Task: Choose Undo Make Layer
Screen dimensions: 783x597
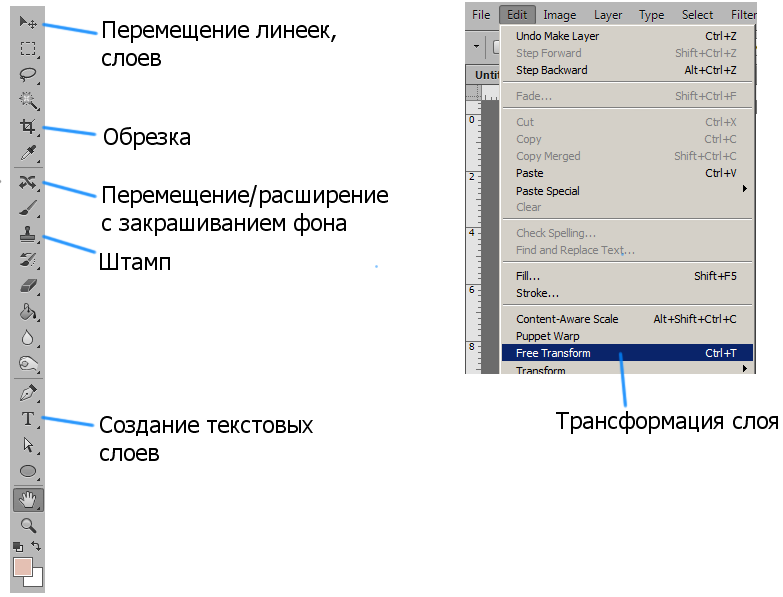Action: [627, 36]
